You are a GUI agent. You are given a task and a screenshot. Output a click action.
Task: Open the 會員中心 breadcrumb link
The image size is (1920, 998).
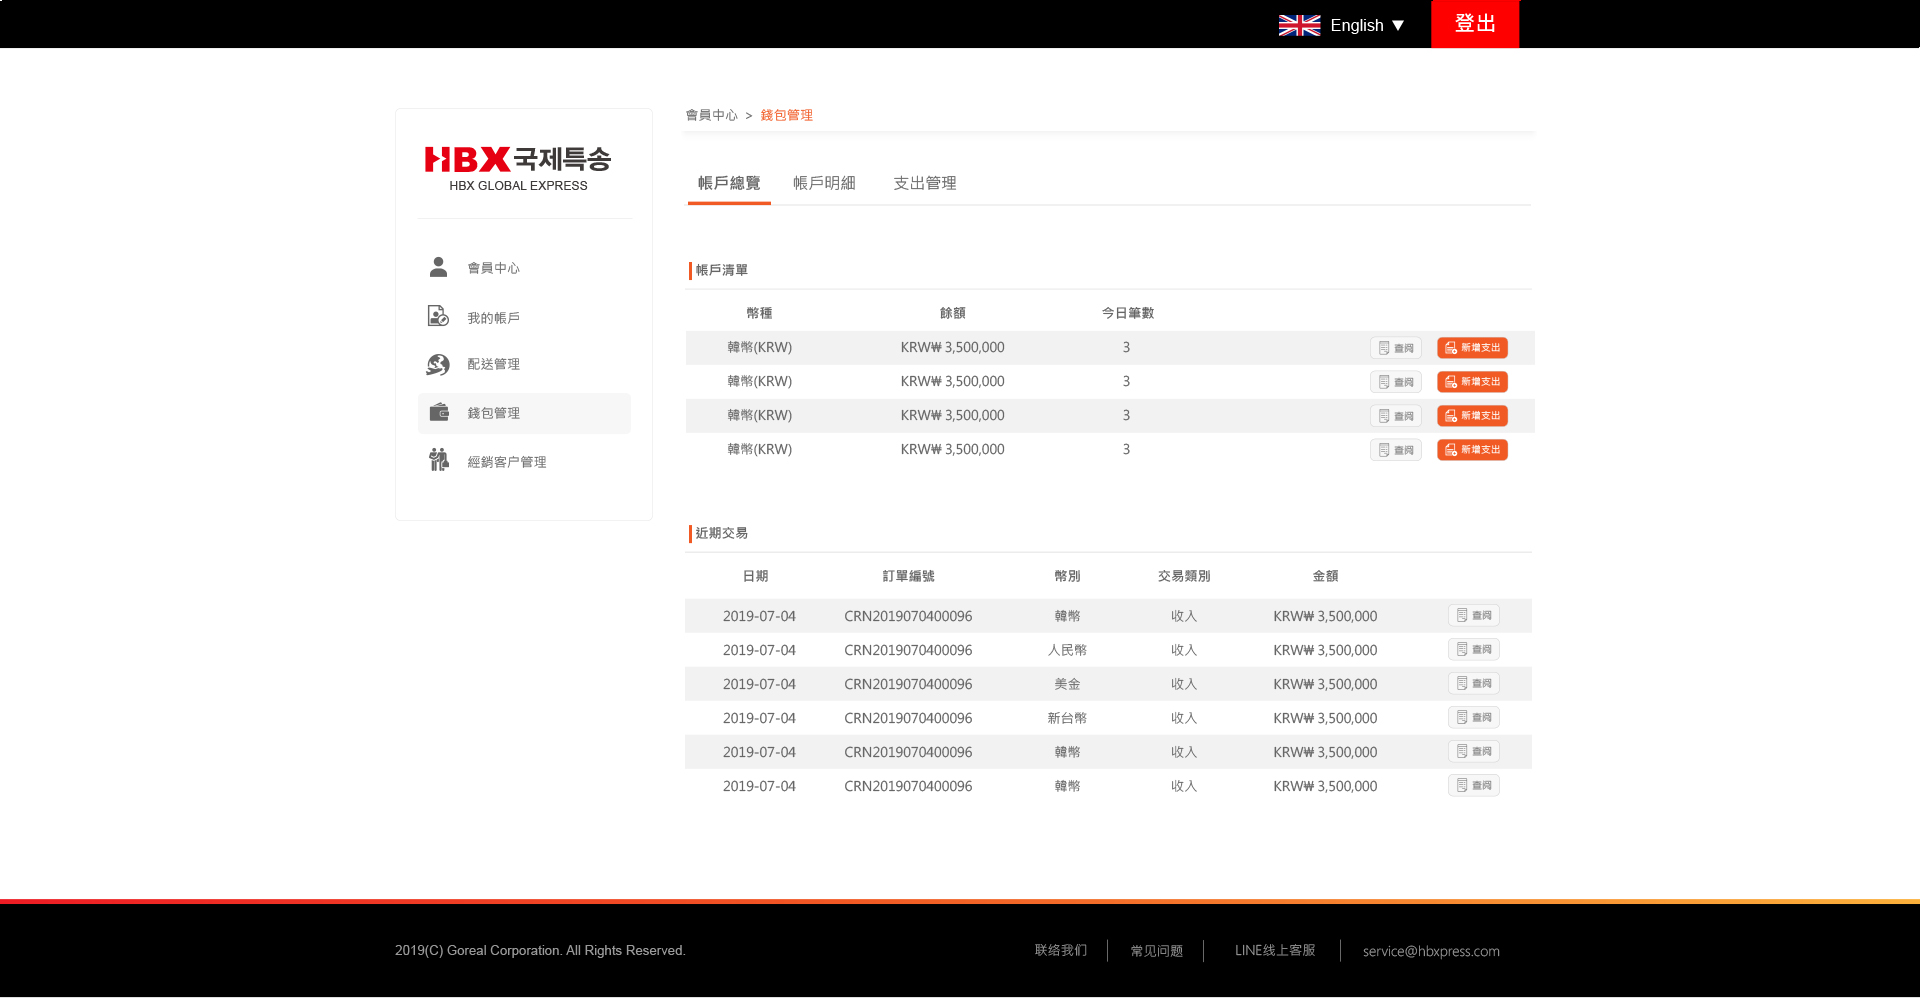click(x=711, y=116)
